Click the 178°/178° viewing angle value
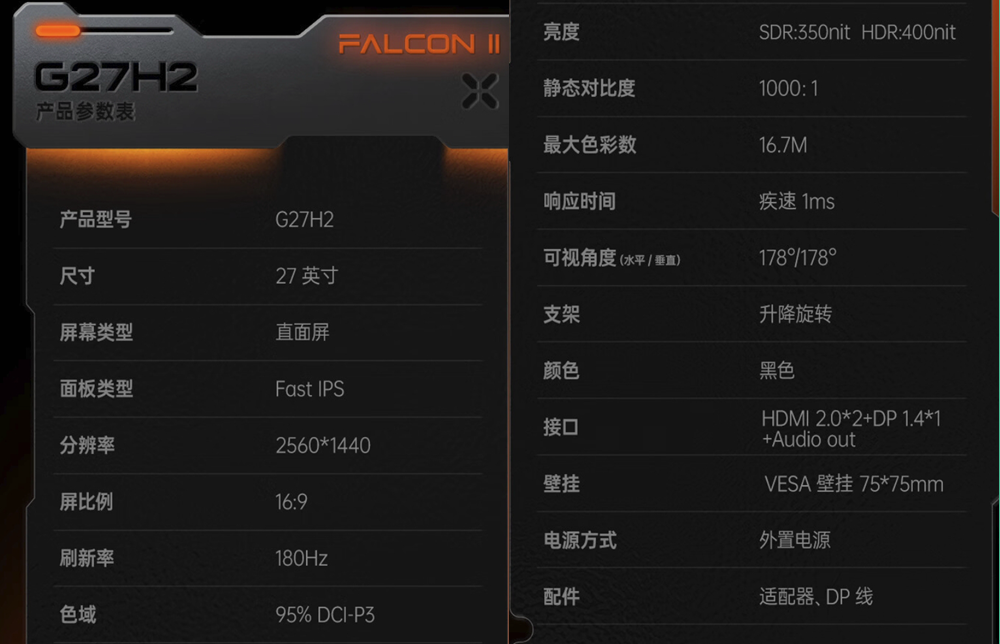This screenshot has height=644, width=1000. point(797,258)
